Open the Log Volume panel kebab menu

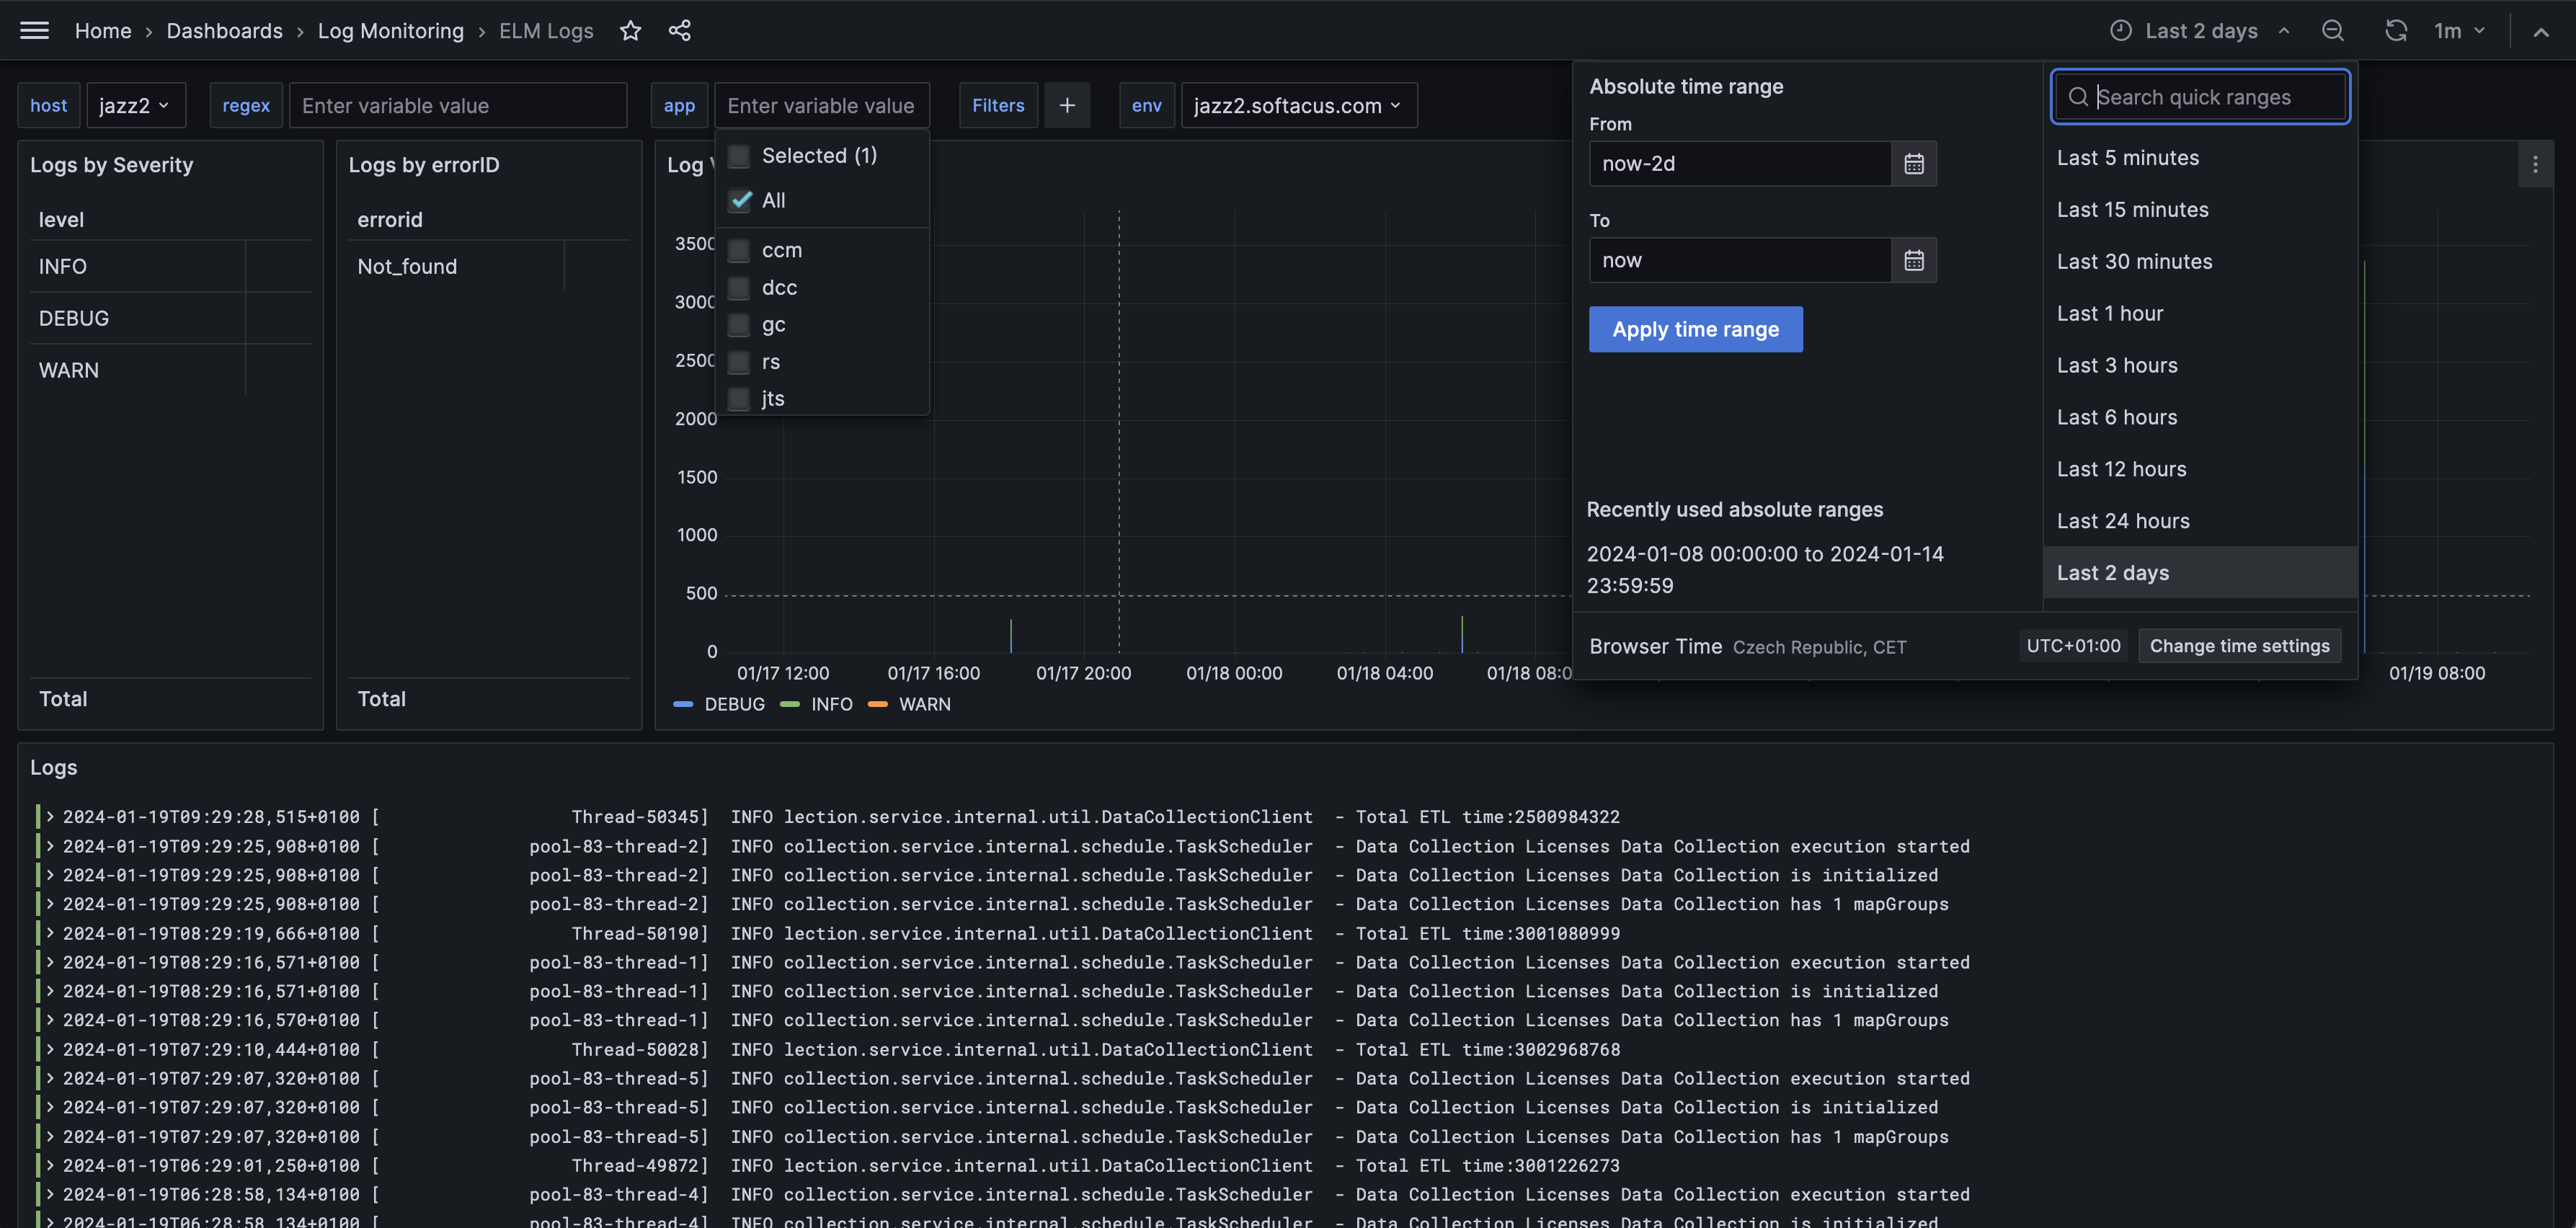click(x=2536, y=165)
